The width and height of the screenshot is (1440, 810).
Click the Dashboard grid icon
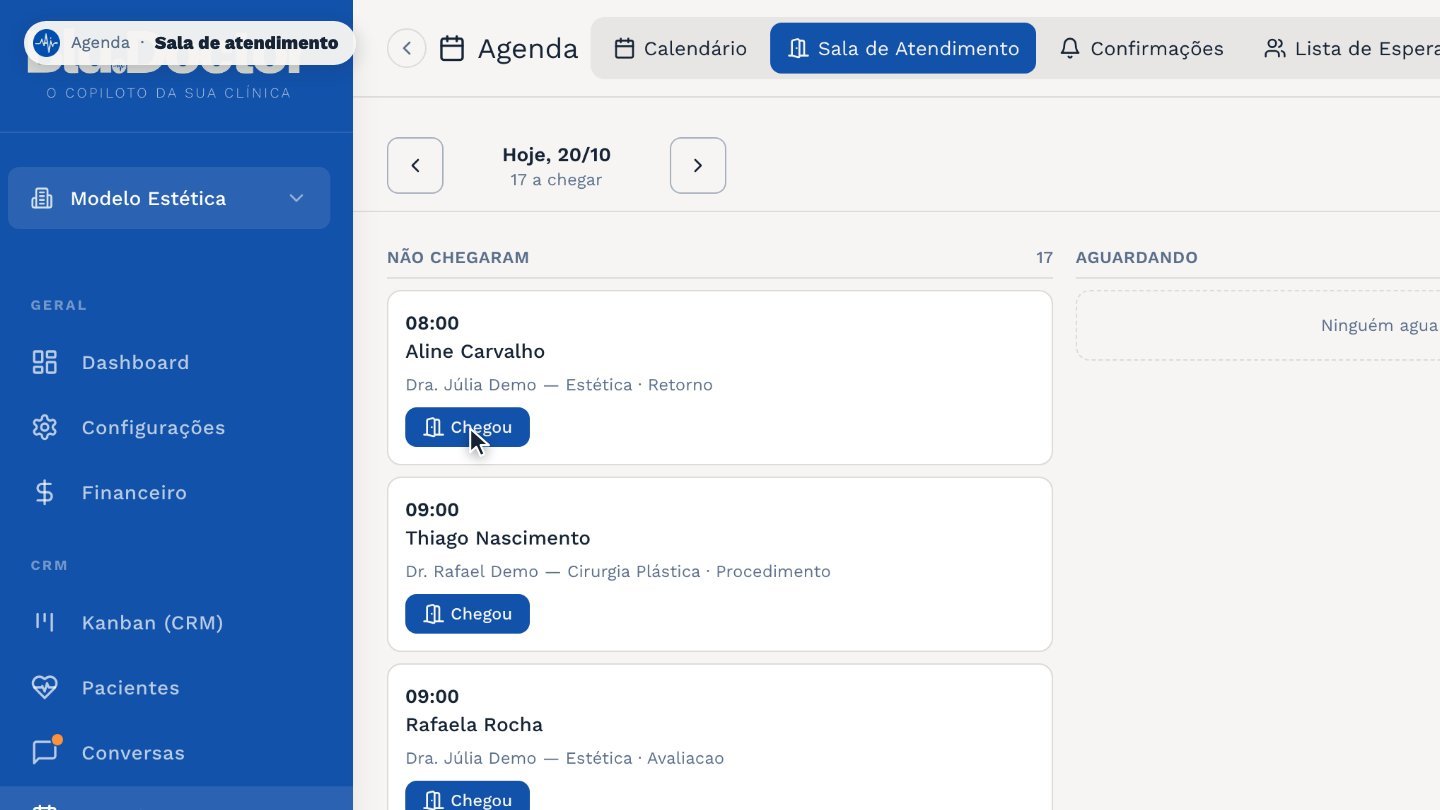pos(45,362)
